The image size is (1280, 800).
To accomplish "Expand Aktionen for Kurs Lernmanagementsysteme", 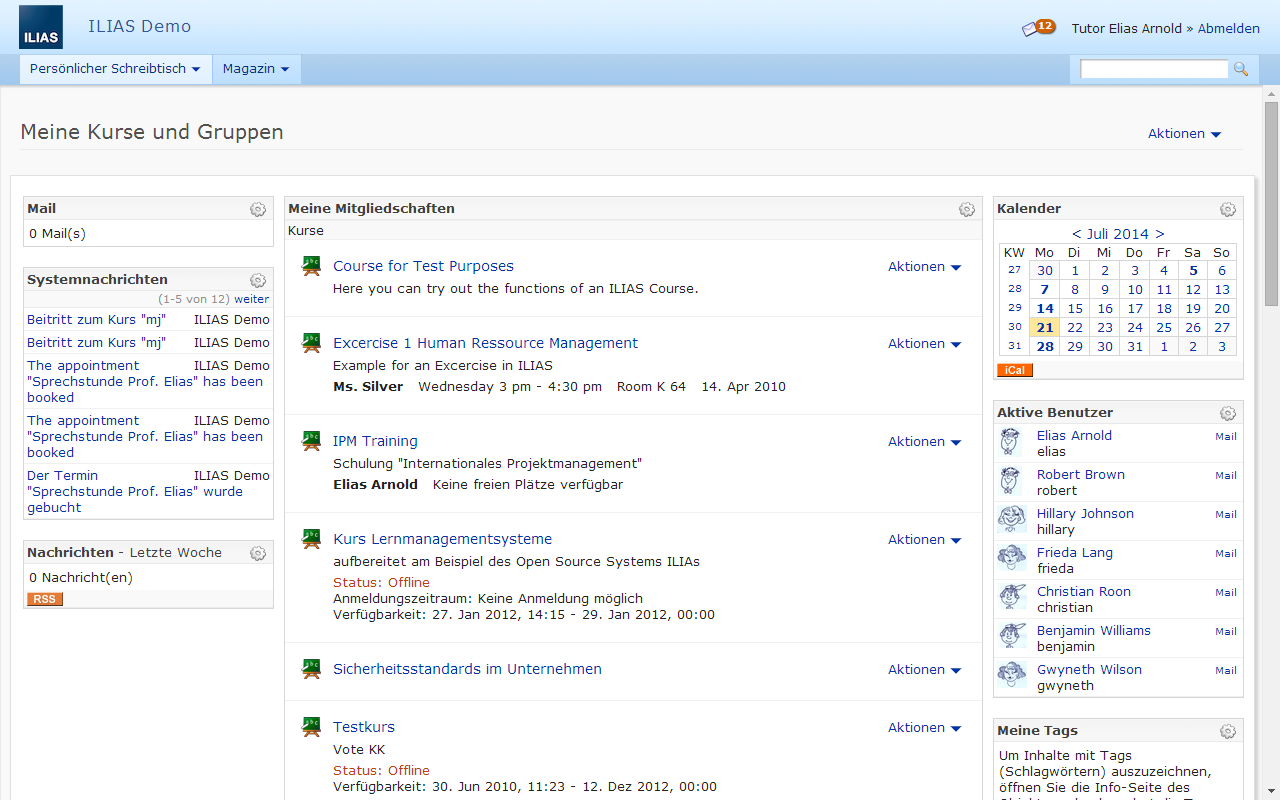I will (924, 540).
